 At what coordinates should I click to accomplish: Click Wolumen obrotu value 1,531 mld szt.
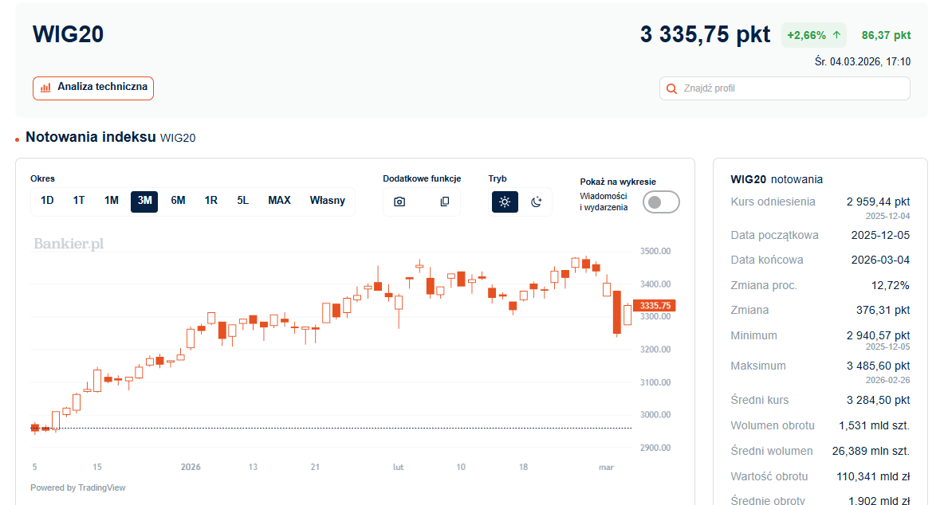874,426
